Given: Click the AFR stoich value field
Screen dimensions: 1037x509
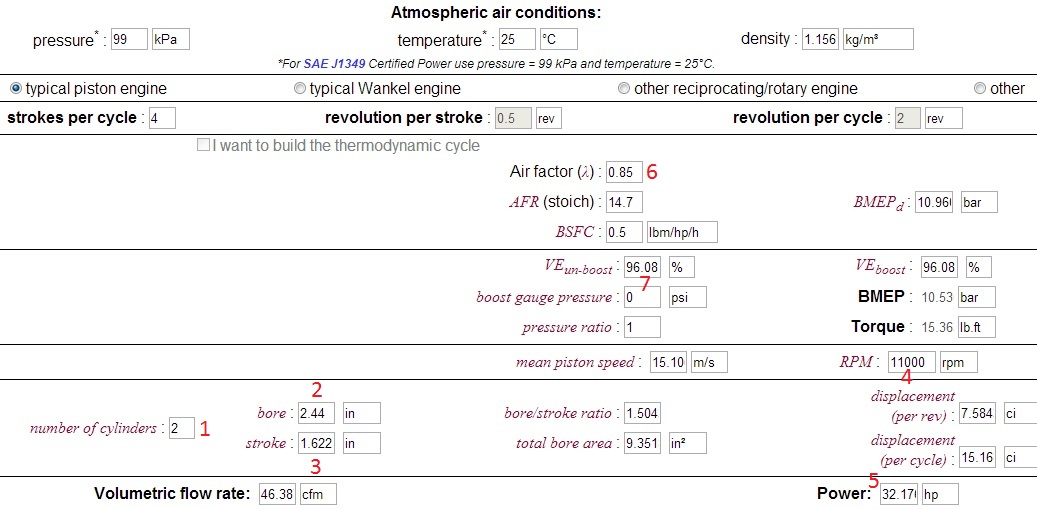Looking at the screenshot, I should (624, 203).
